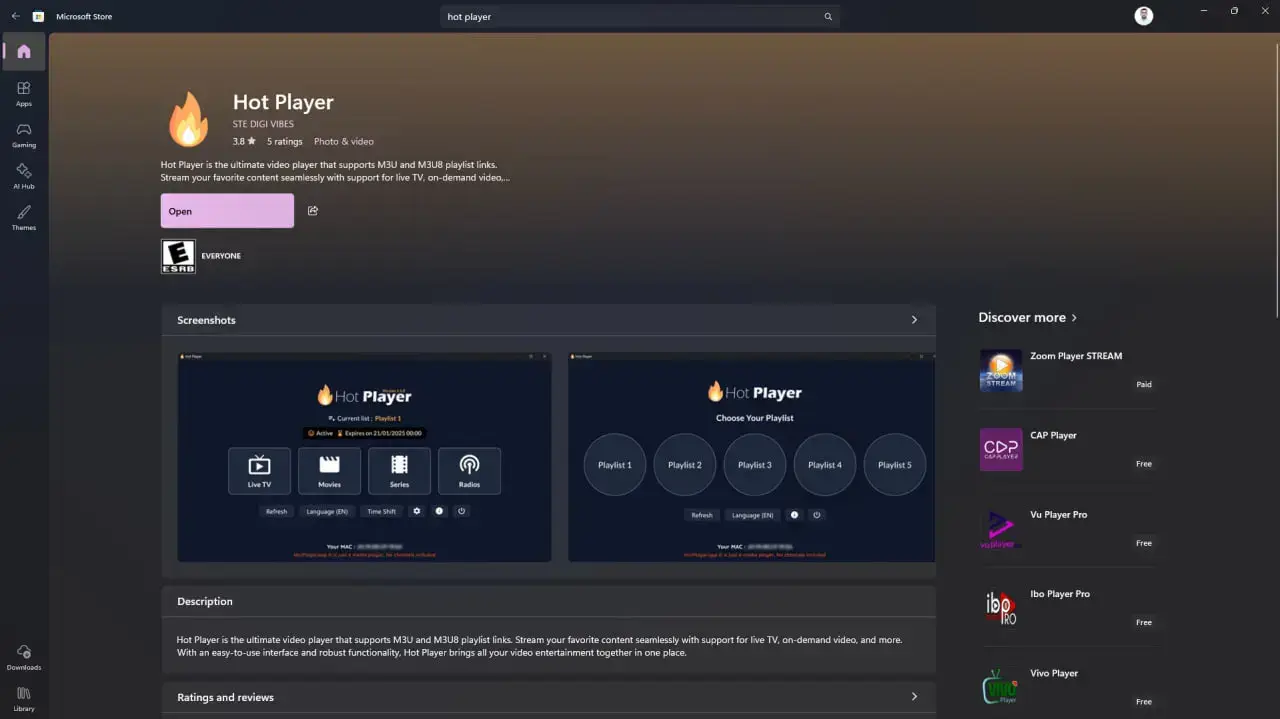1280x719 pixels.
Task: Click Ratings and reviews header
Action: click(549, 697)
